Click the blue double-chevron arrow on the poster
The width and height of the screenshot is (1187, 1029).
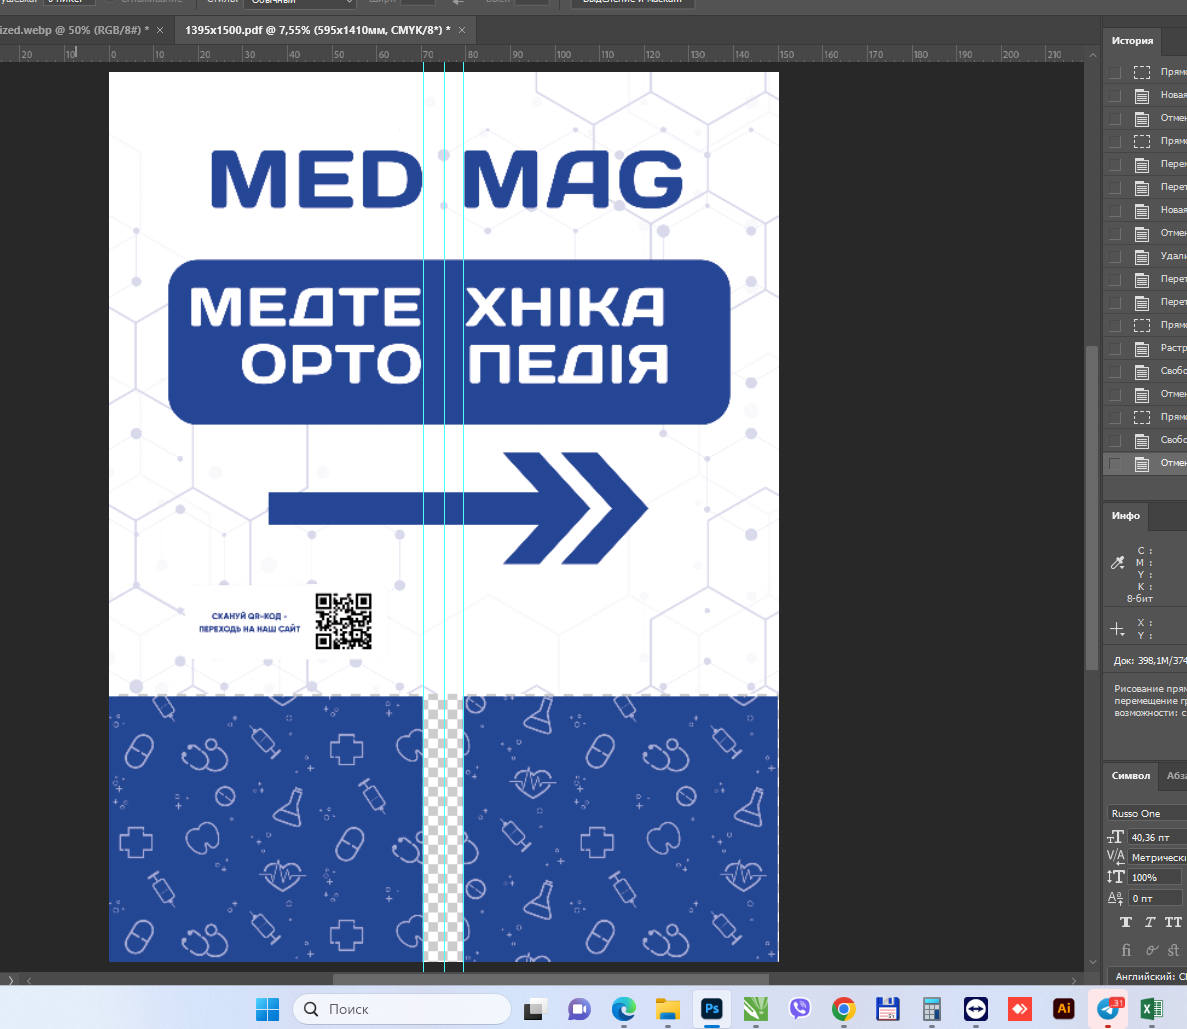point(458,508)
